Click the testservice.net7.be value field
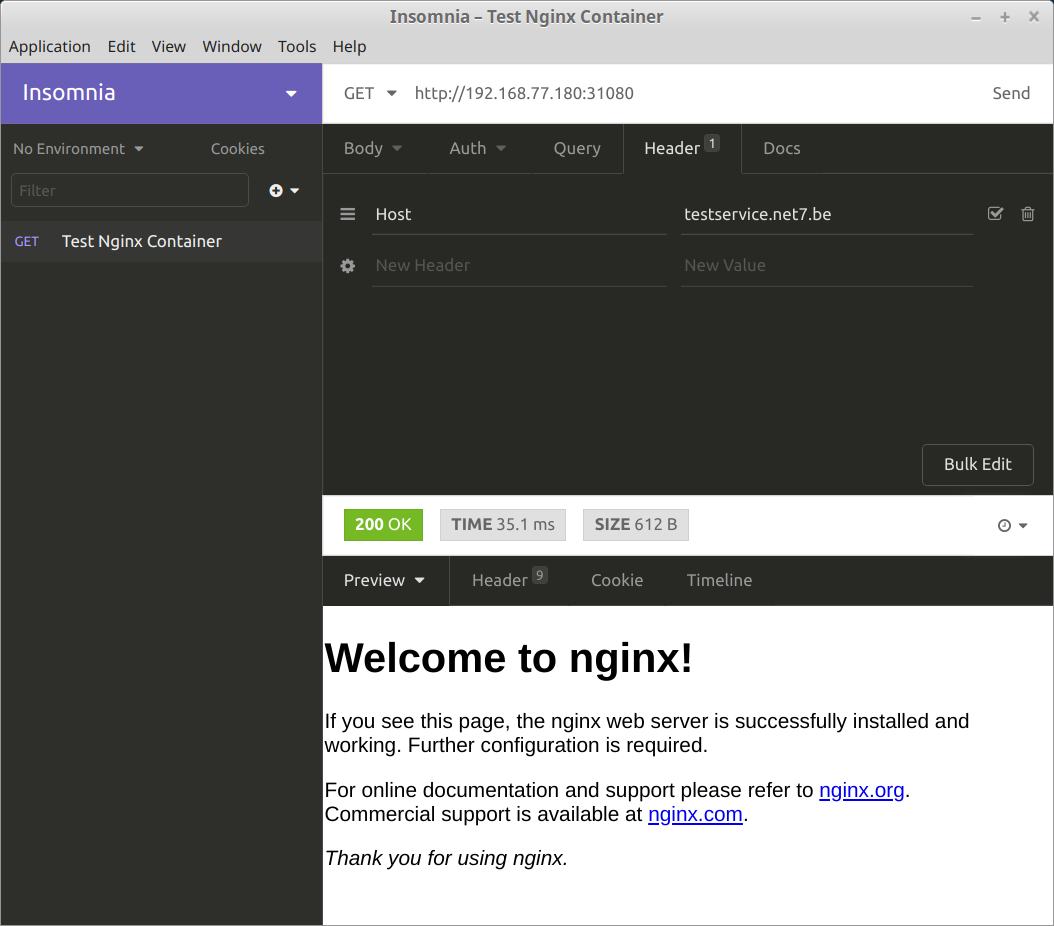This screenshot has height=926, width=1054. point(827,215)
